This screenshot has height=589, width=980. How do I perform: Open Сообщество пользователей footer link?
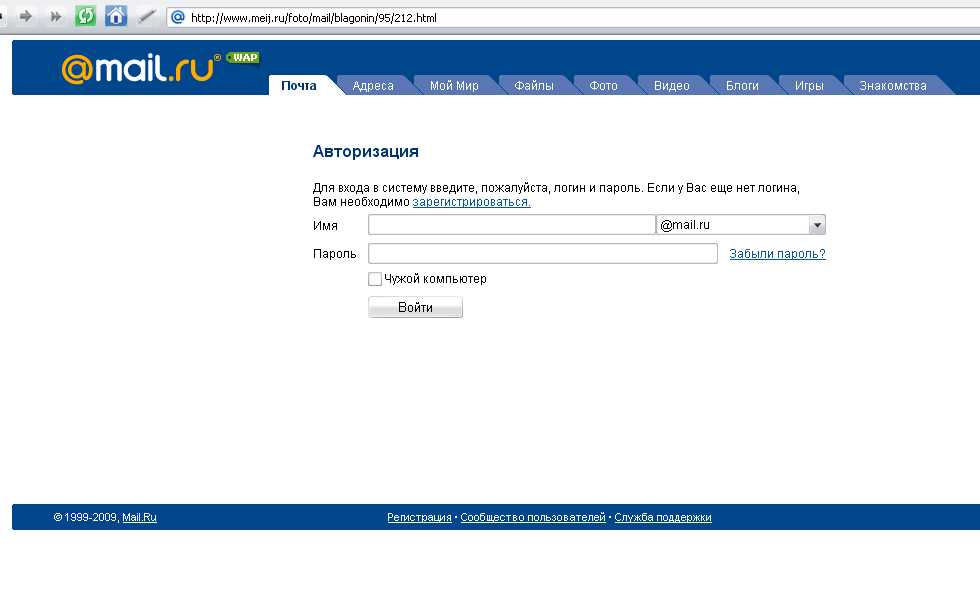pyautogui.click(x=533, y=517)
